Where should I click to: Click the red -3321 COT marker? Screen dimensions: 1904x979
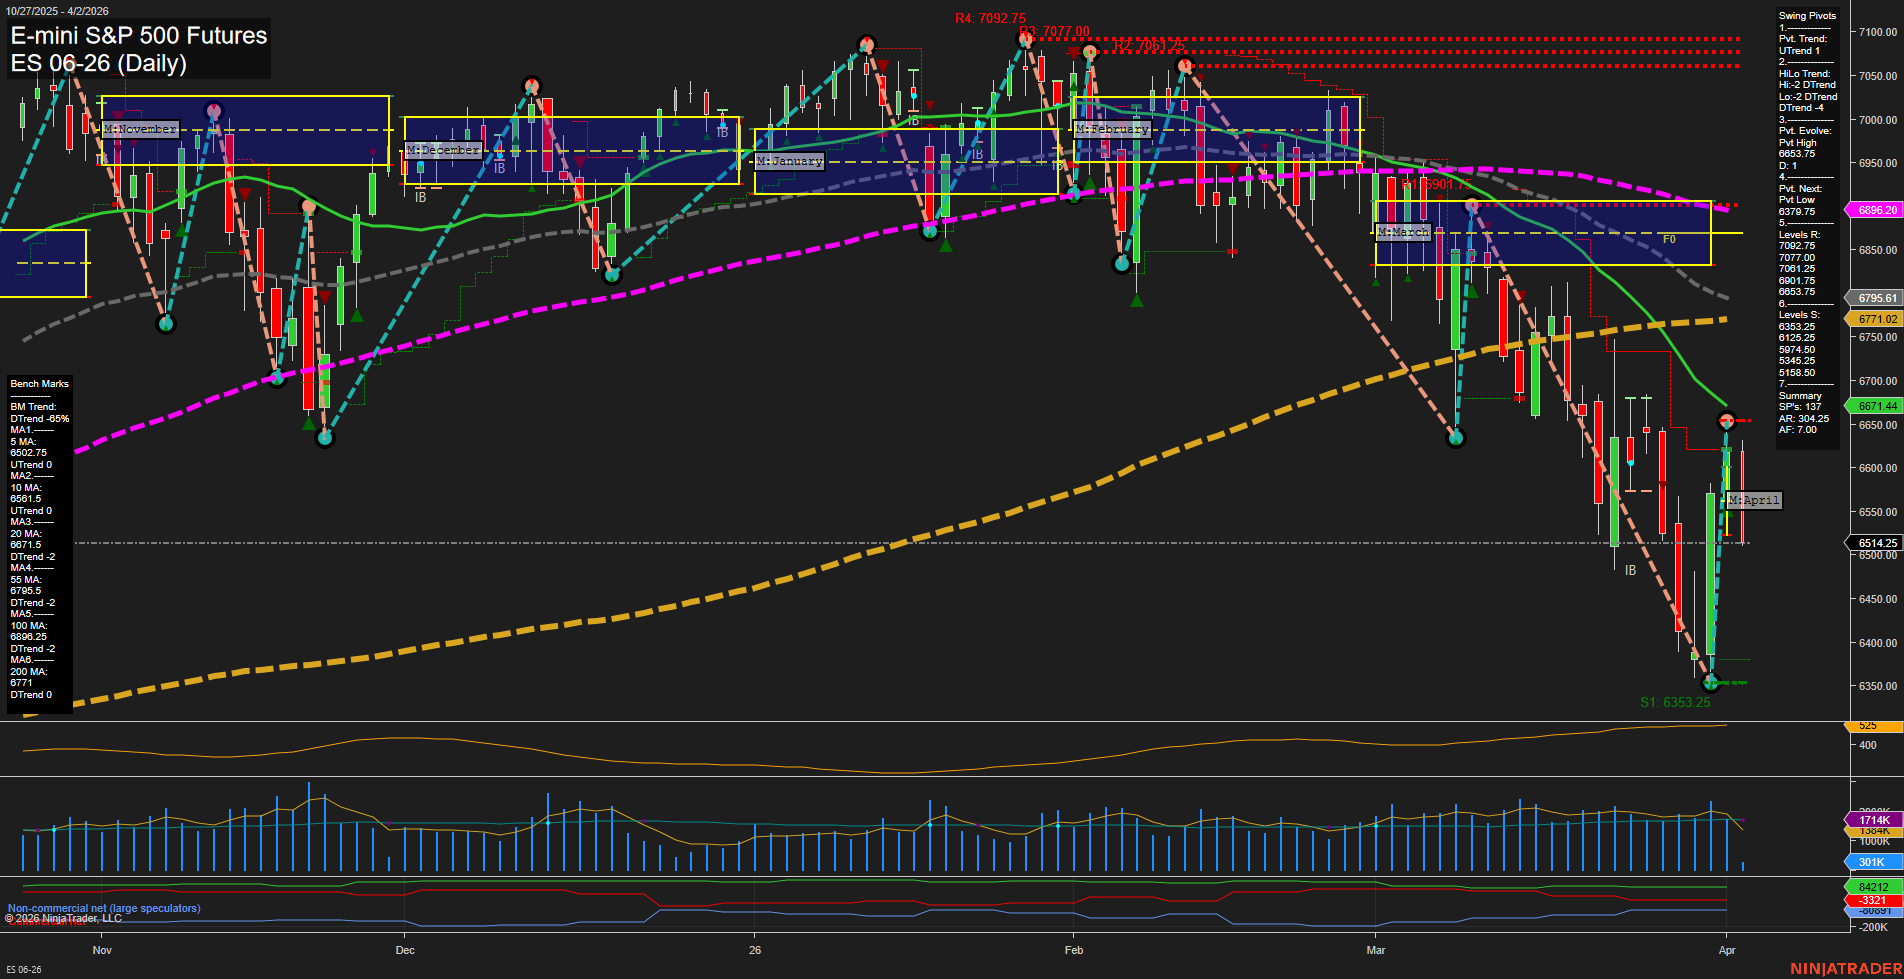pos(1874,902)
